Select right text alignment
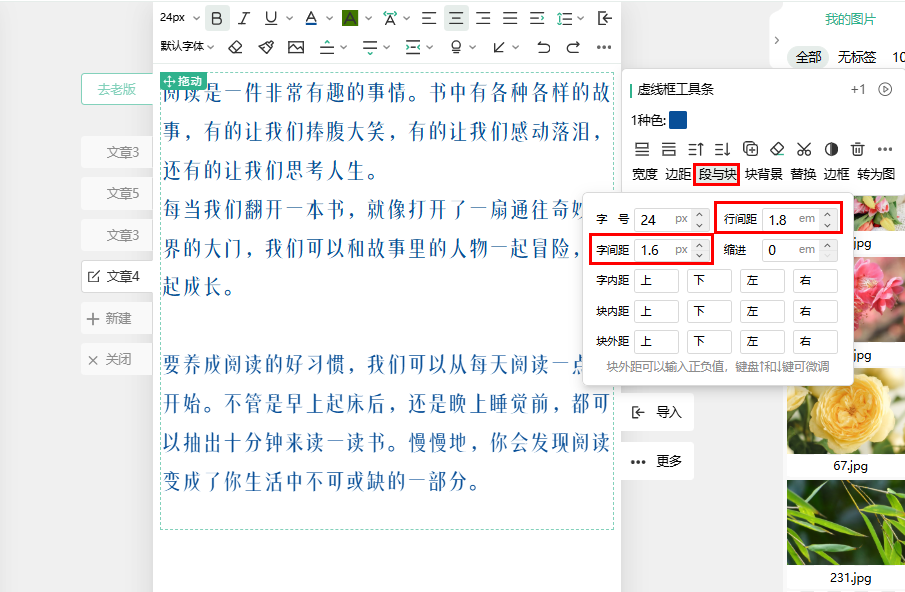The width and height of the screenshot is (905, 592). [483, 18]
